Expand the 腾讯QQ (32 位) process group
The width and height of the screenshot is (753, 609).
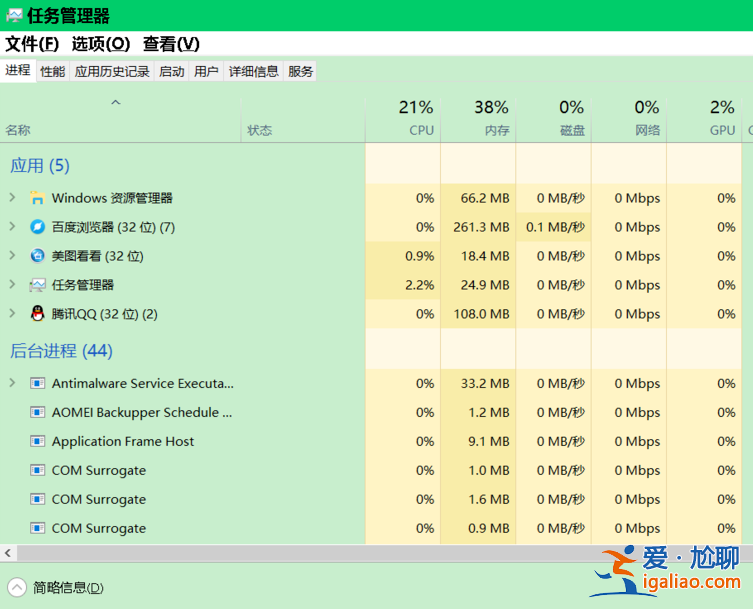pyautogui.click(x=12, y=313)
